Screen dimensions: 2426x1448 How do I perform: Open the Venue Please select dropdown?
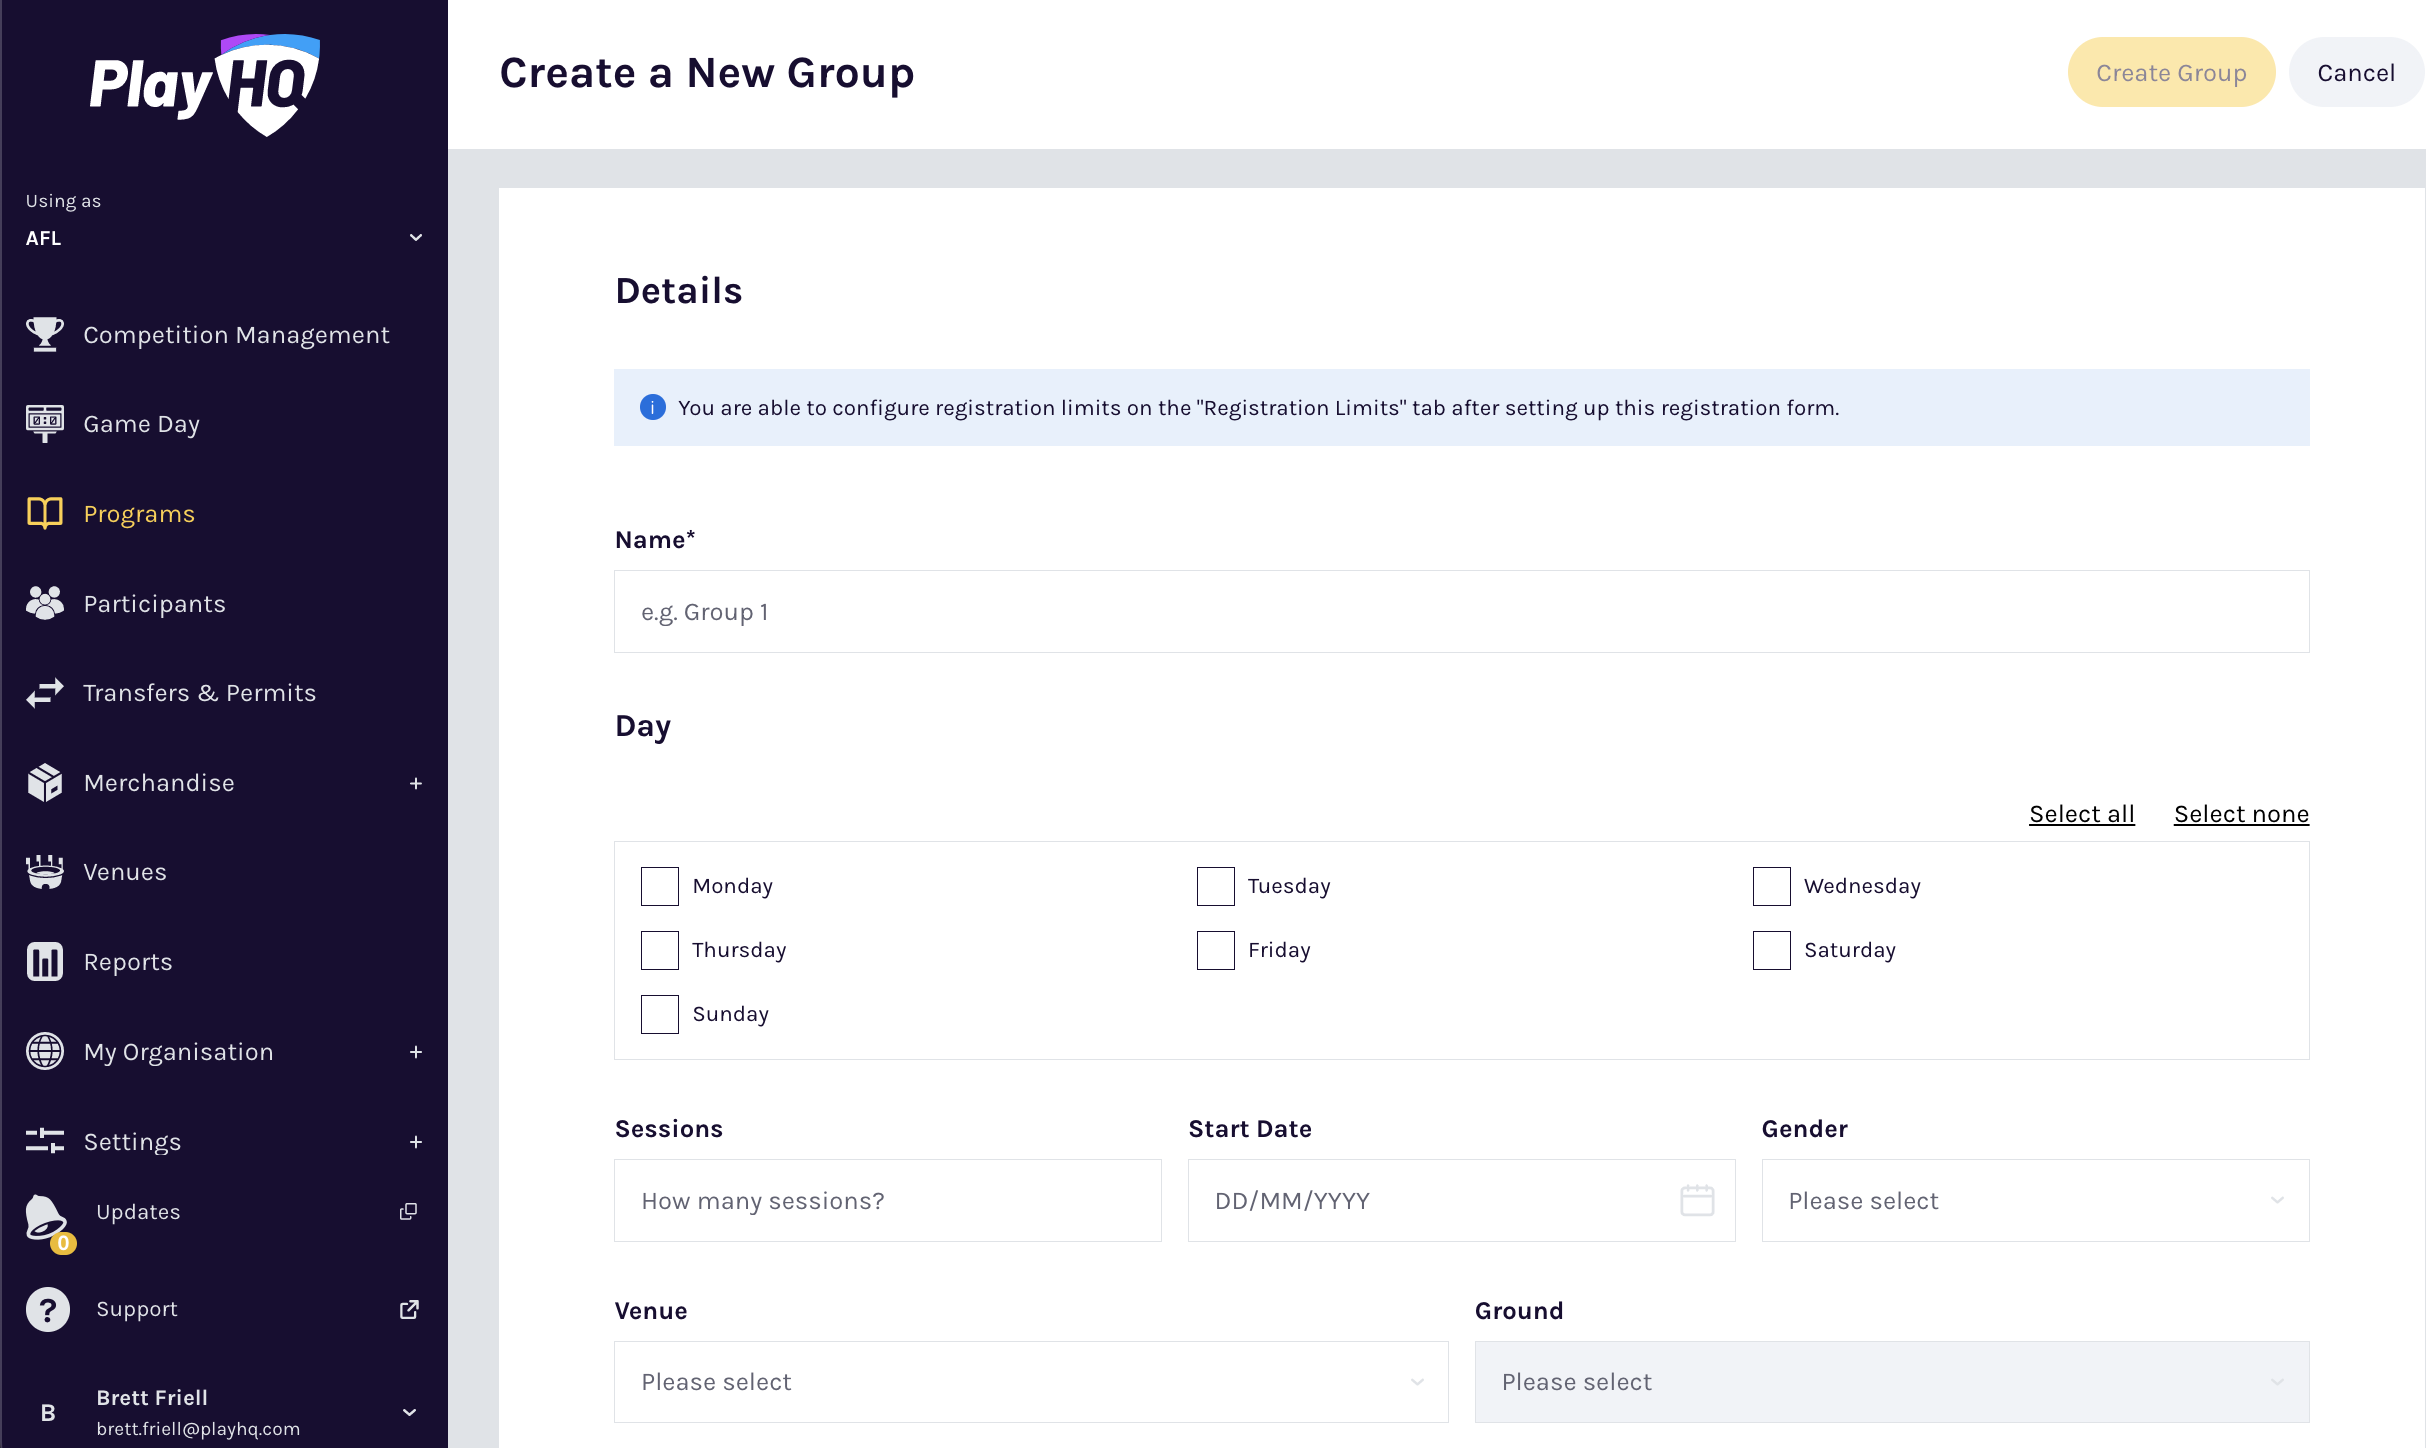pyautogui.click(x=1031, y=1382)
